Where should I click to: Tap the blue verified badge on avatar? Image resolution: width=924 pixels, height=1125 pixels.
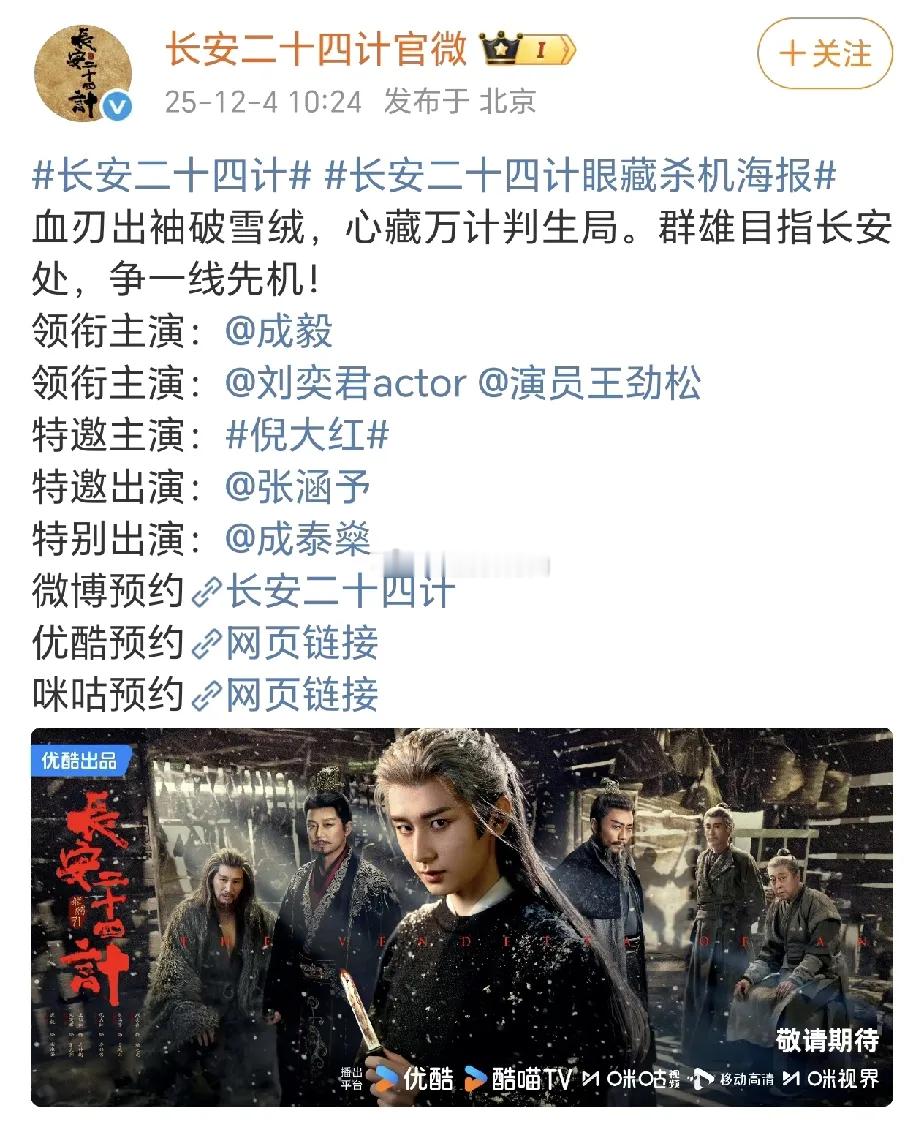[x=118, y=107]
